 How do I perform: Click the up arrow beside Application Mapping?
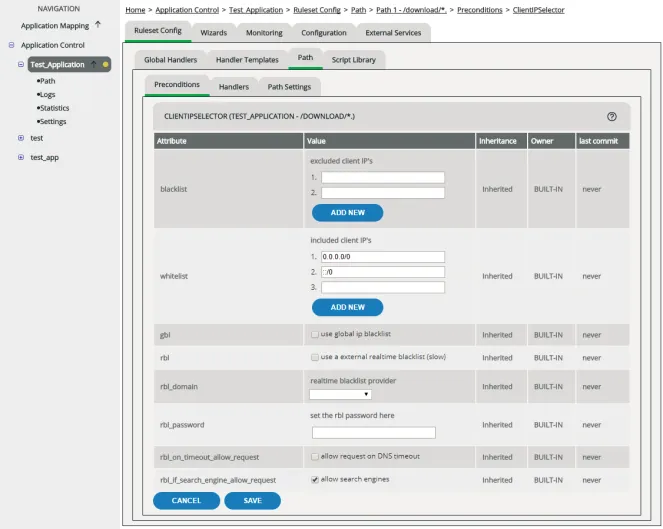98,25
